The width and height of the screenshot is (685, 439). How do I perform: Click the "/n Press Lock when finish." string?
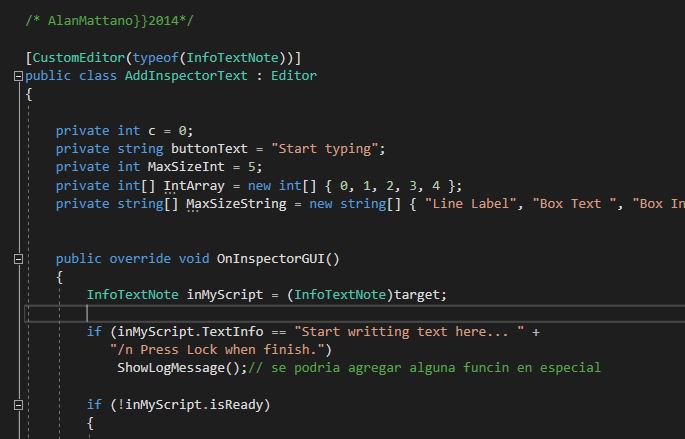tap(217, 349)
